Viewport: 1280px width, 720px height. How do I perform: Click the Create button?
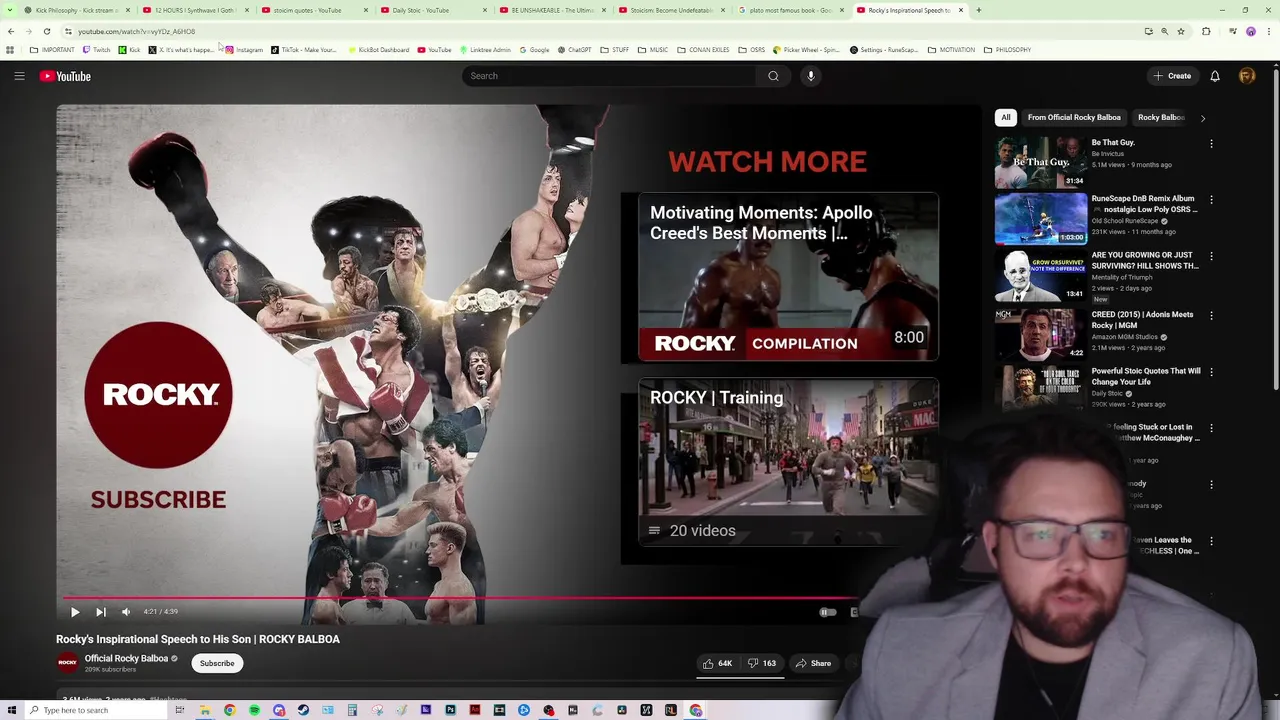(x=1172, y=76)
